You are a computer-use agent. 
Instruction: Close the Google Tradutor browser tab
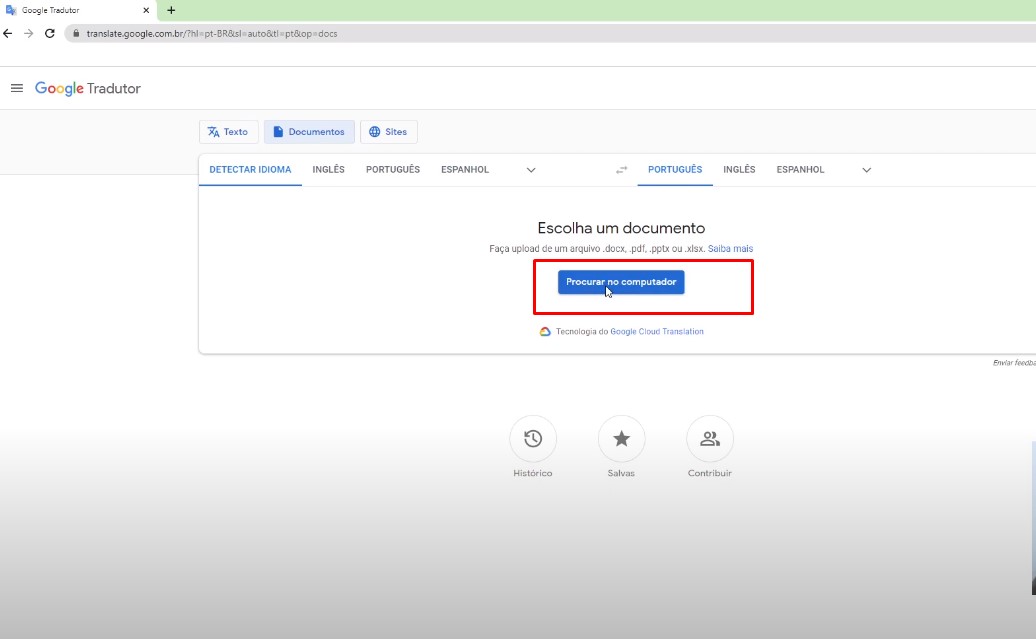coord(146,10)
